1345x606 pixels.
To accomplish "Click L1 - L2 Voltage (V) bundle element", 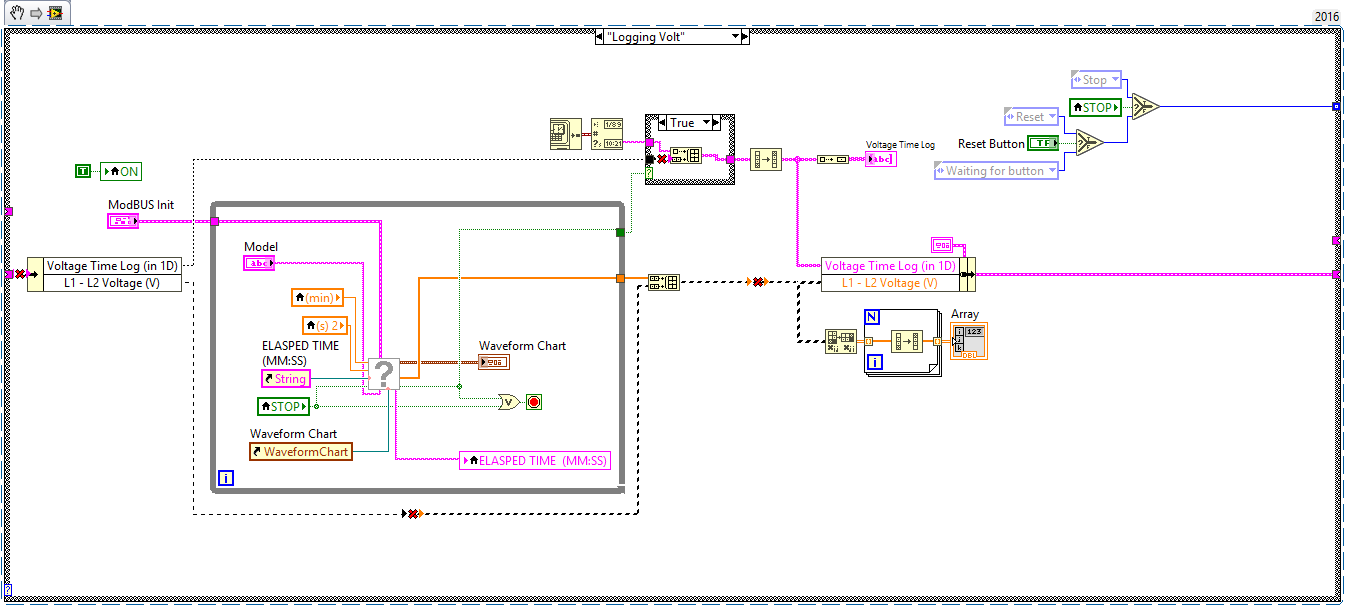I will coord(890,283).
